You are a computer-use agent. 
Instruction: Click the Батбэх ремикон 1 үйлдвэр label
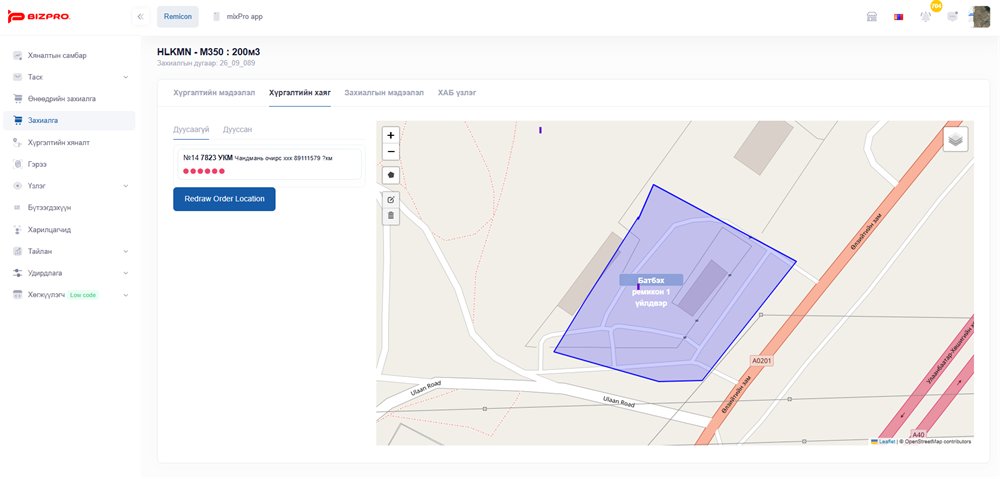point(651,291)
